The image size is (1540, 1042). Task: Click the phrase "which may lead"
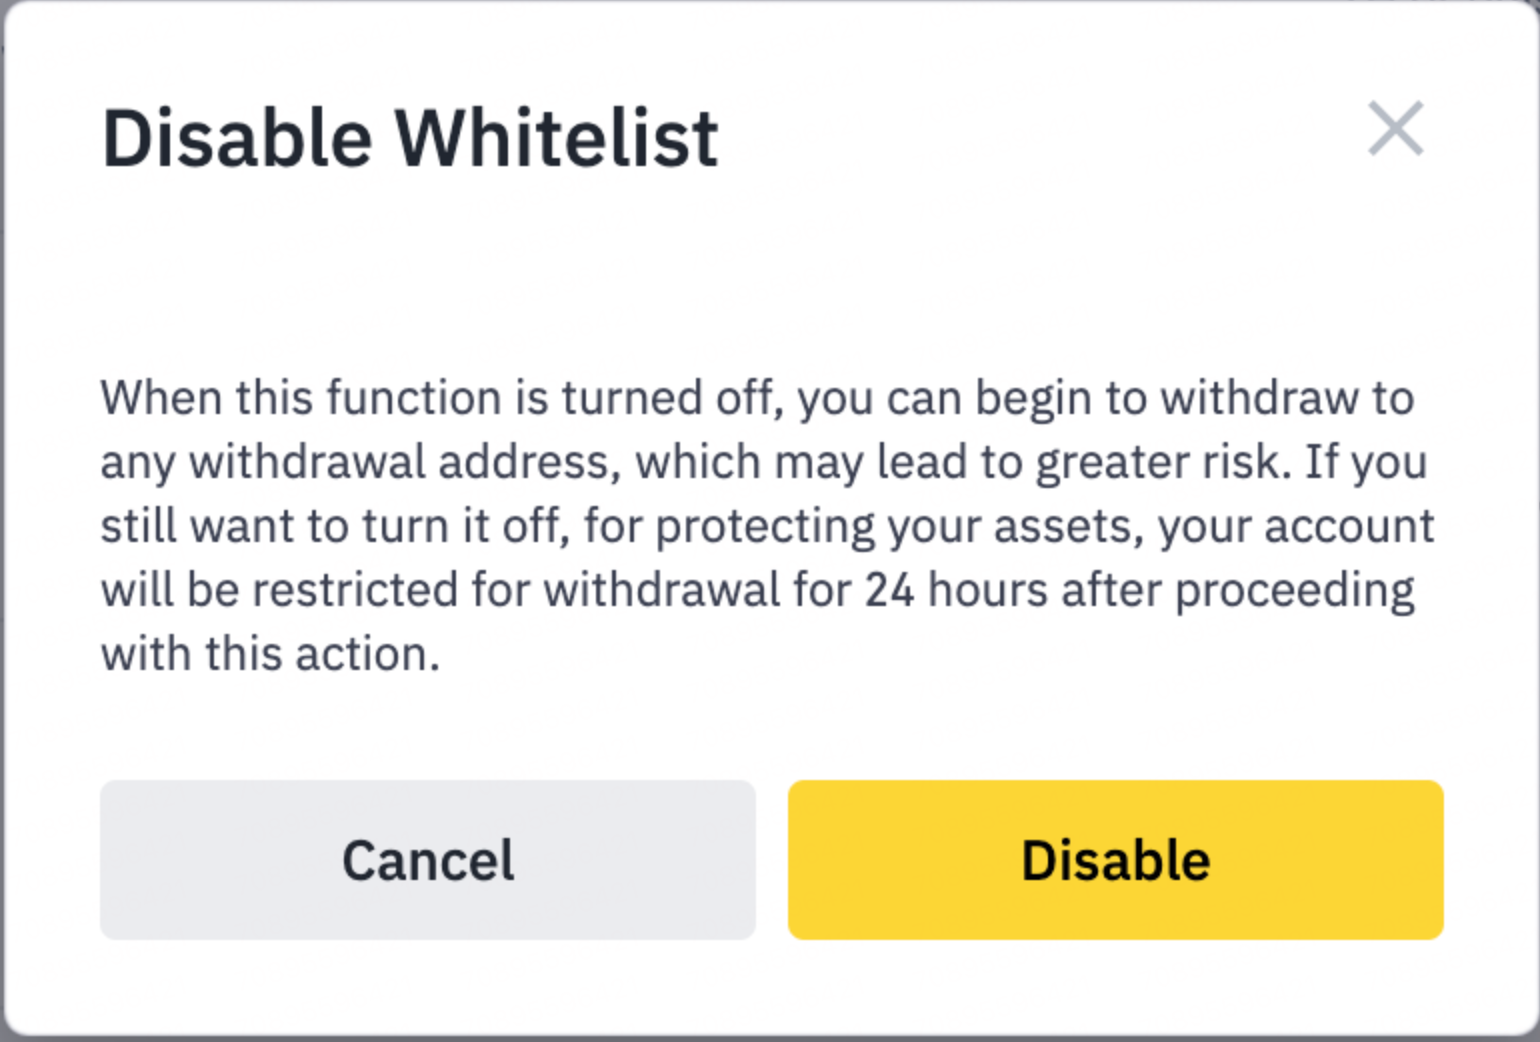(x=750, y=462)
